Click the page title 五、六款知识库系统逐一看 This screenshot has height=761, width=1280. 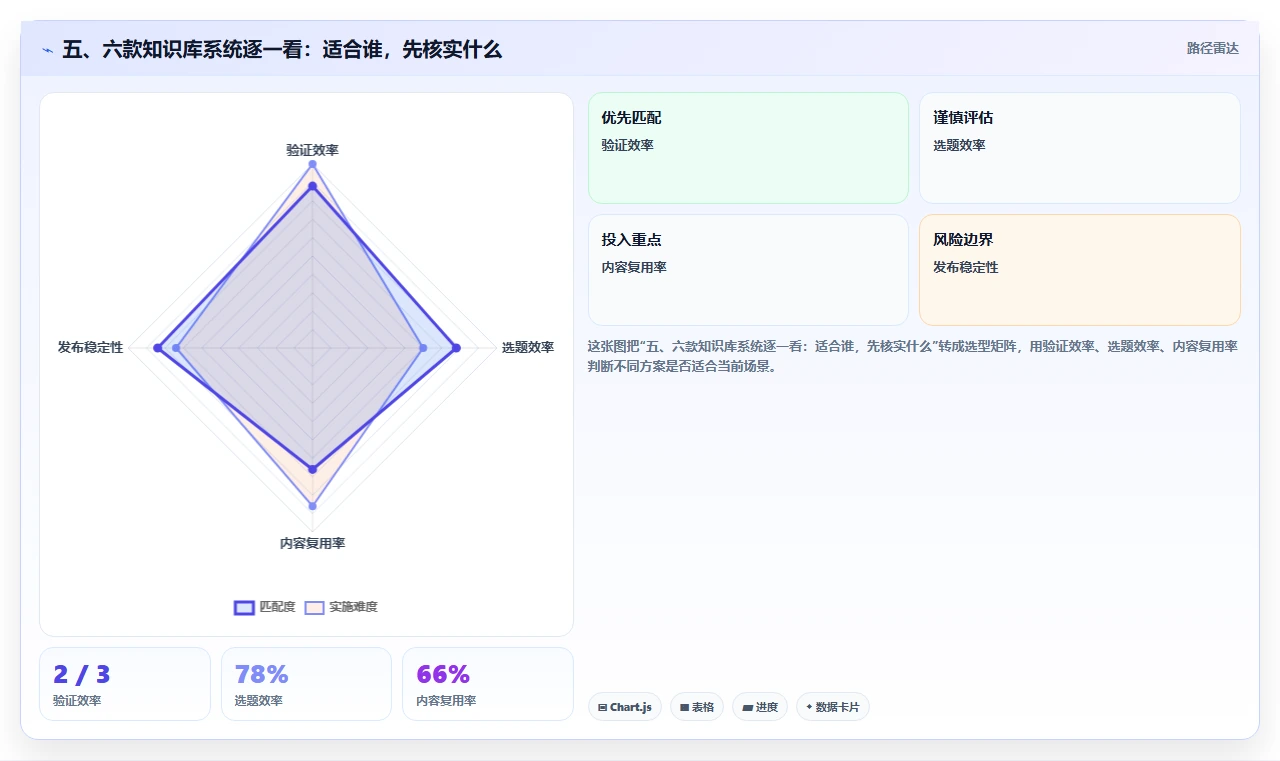point(282,49)
